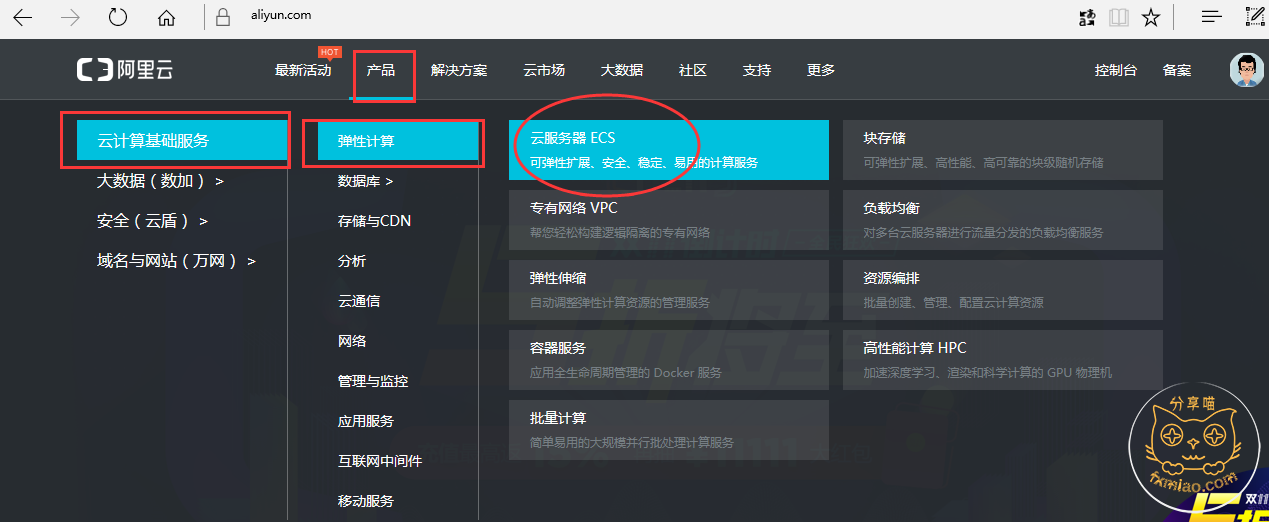Open 批量计算 product card
Screen dimensions: 1269x522
point(669,430)
